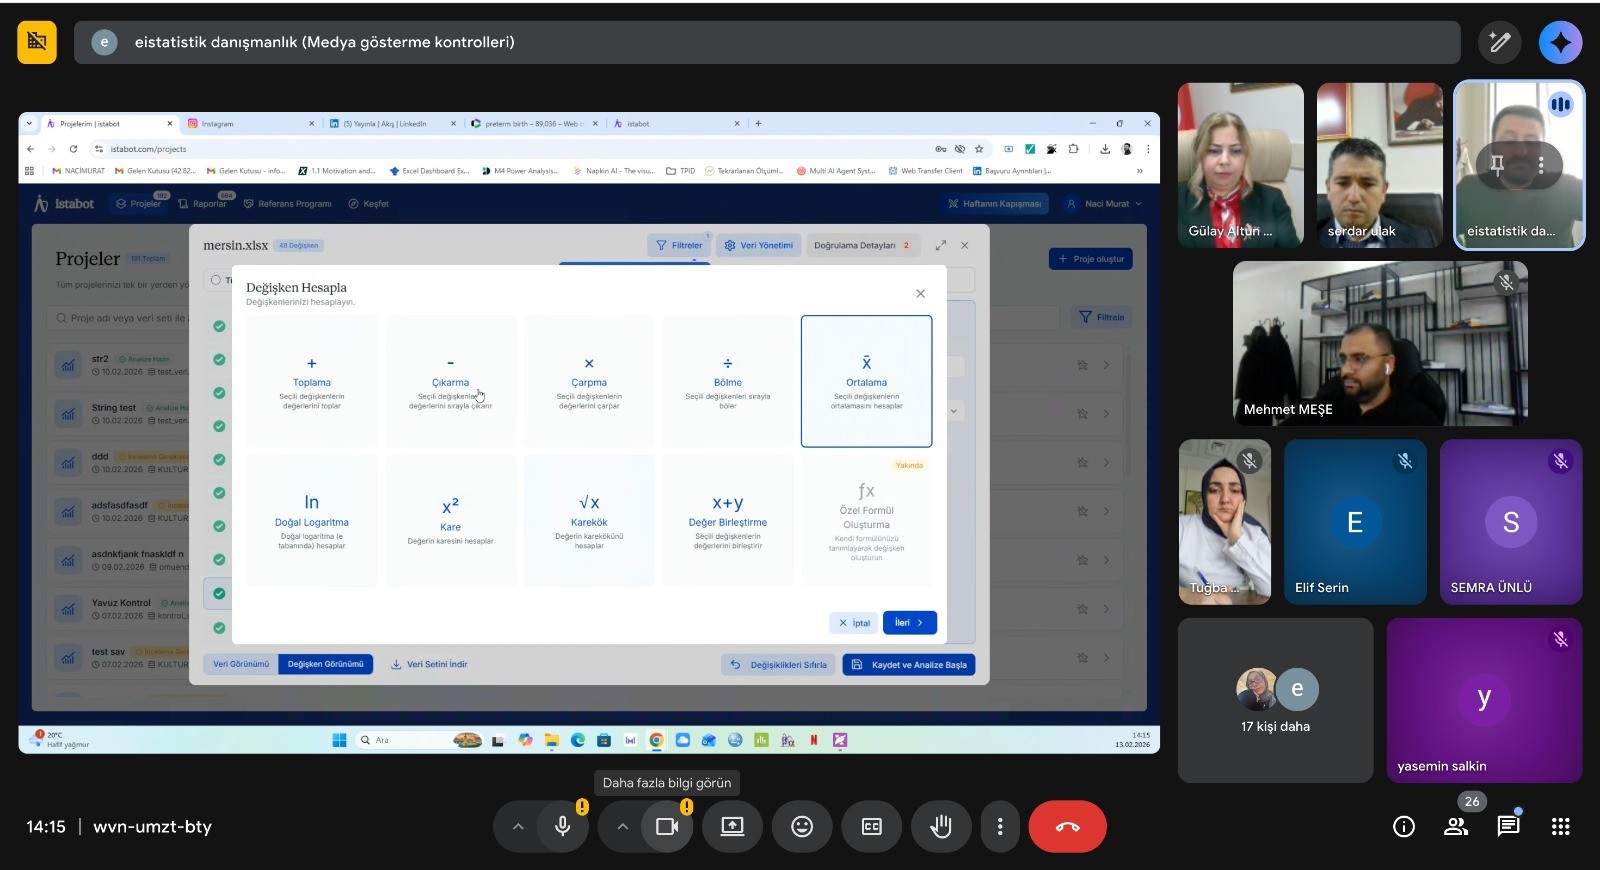This screenshot has width=1600, height=870.
Task: Open more options three-dot menu
Action: tap(1000, 827)
